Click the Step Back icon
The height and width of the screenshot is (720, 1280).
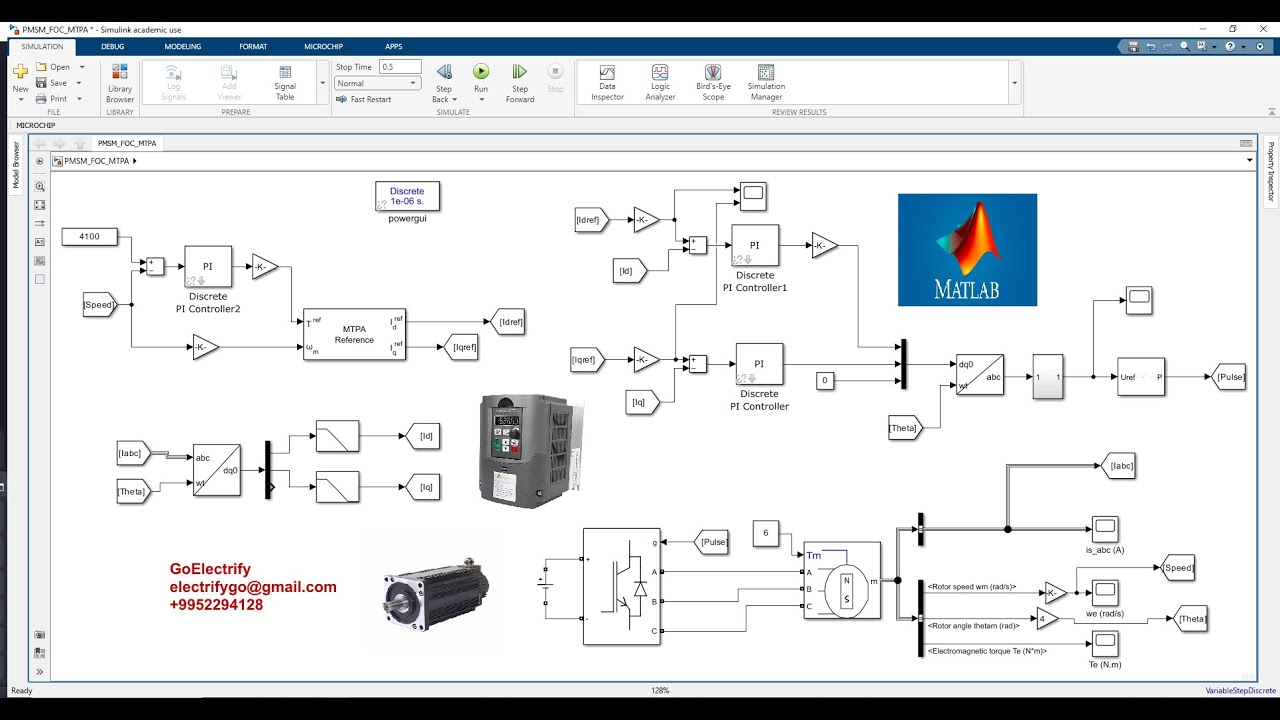point(445,72)
